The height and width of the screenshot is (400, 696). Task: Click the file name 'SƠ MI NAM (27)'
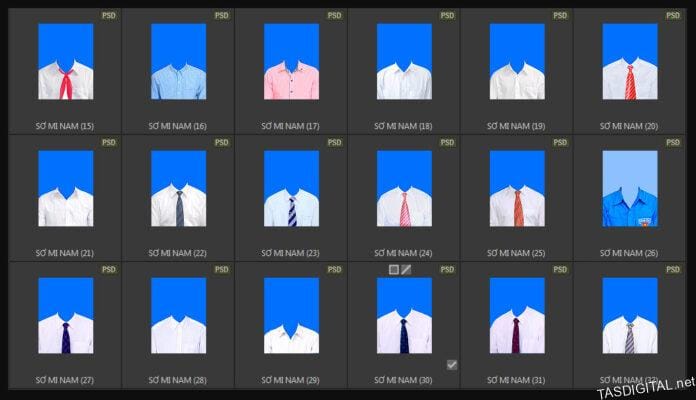(x=65, y=380)
